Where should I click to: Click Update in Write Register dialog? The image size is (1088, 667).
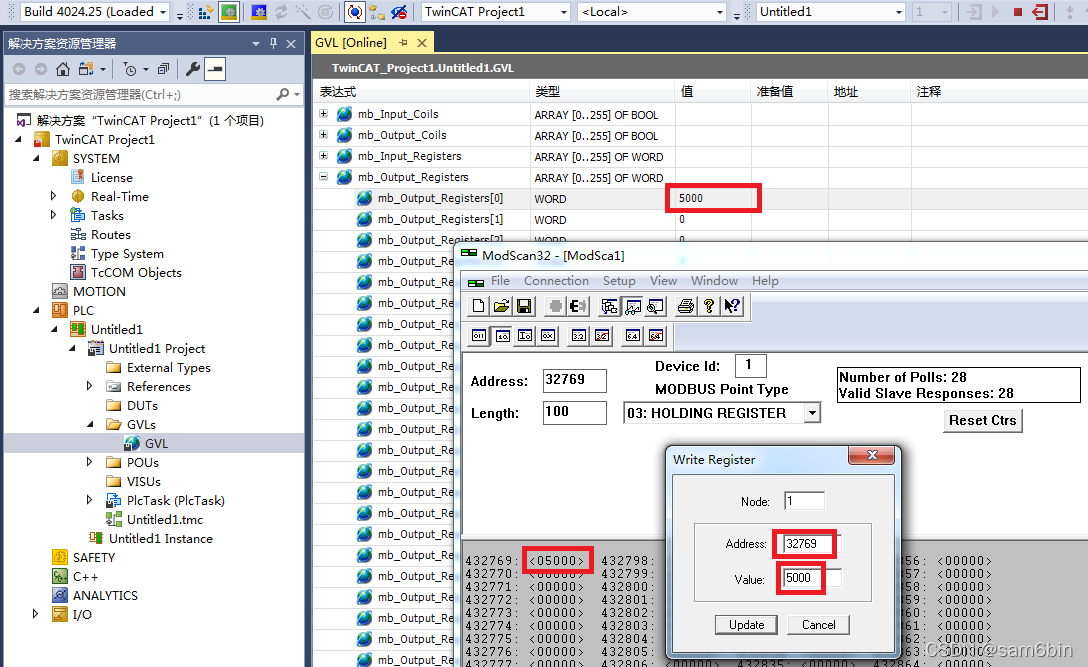pos(747,625)
